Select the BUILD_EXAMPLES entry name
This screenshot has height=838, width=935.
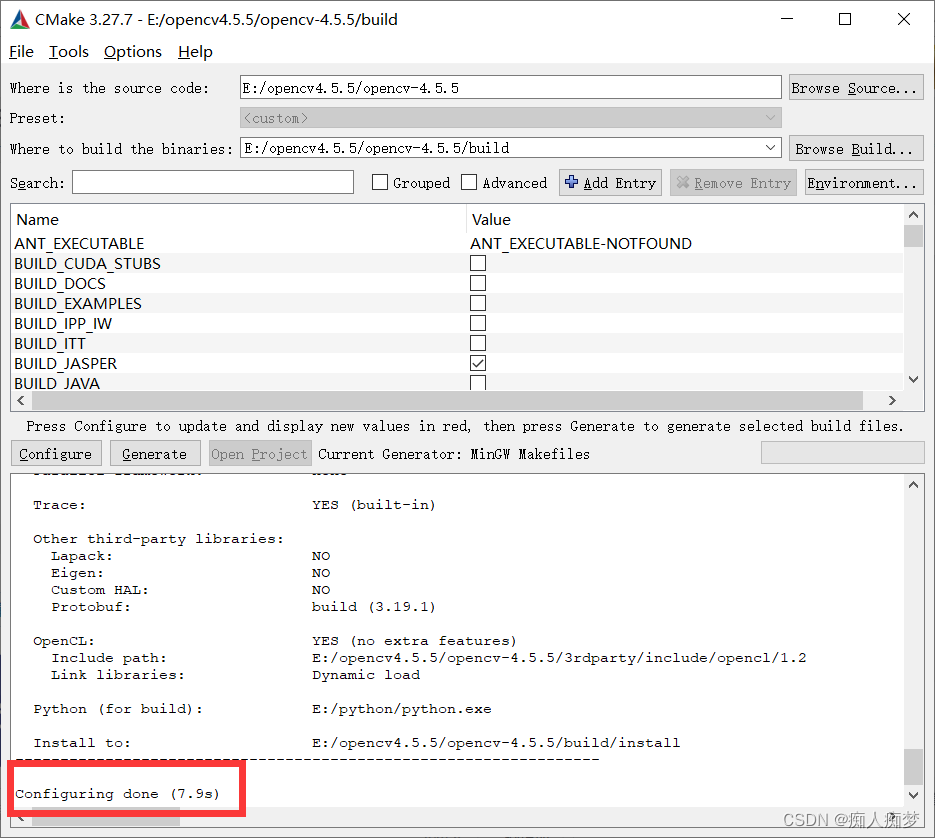point(78,304)
